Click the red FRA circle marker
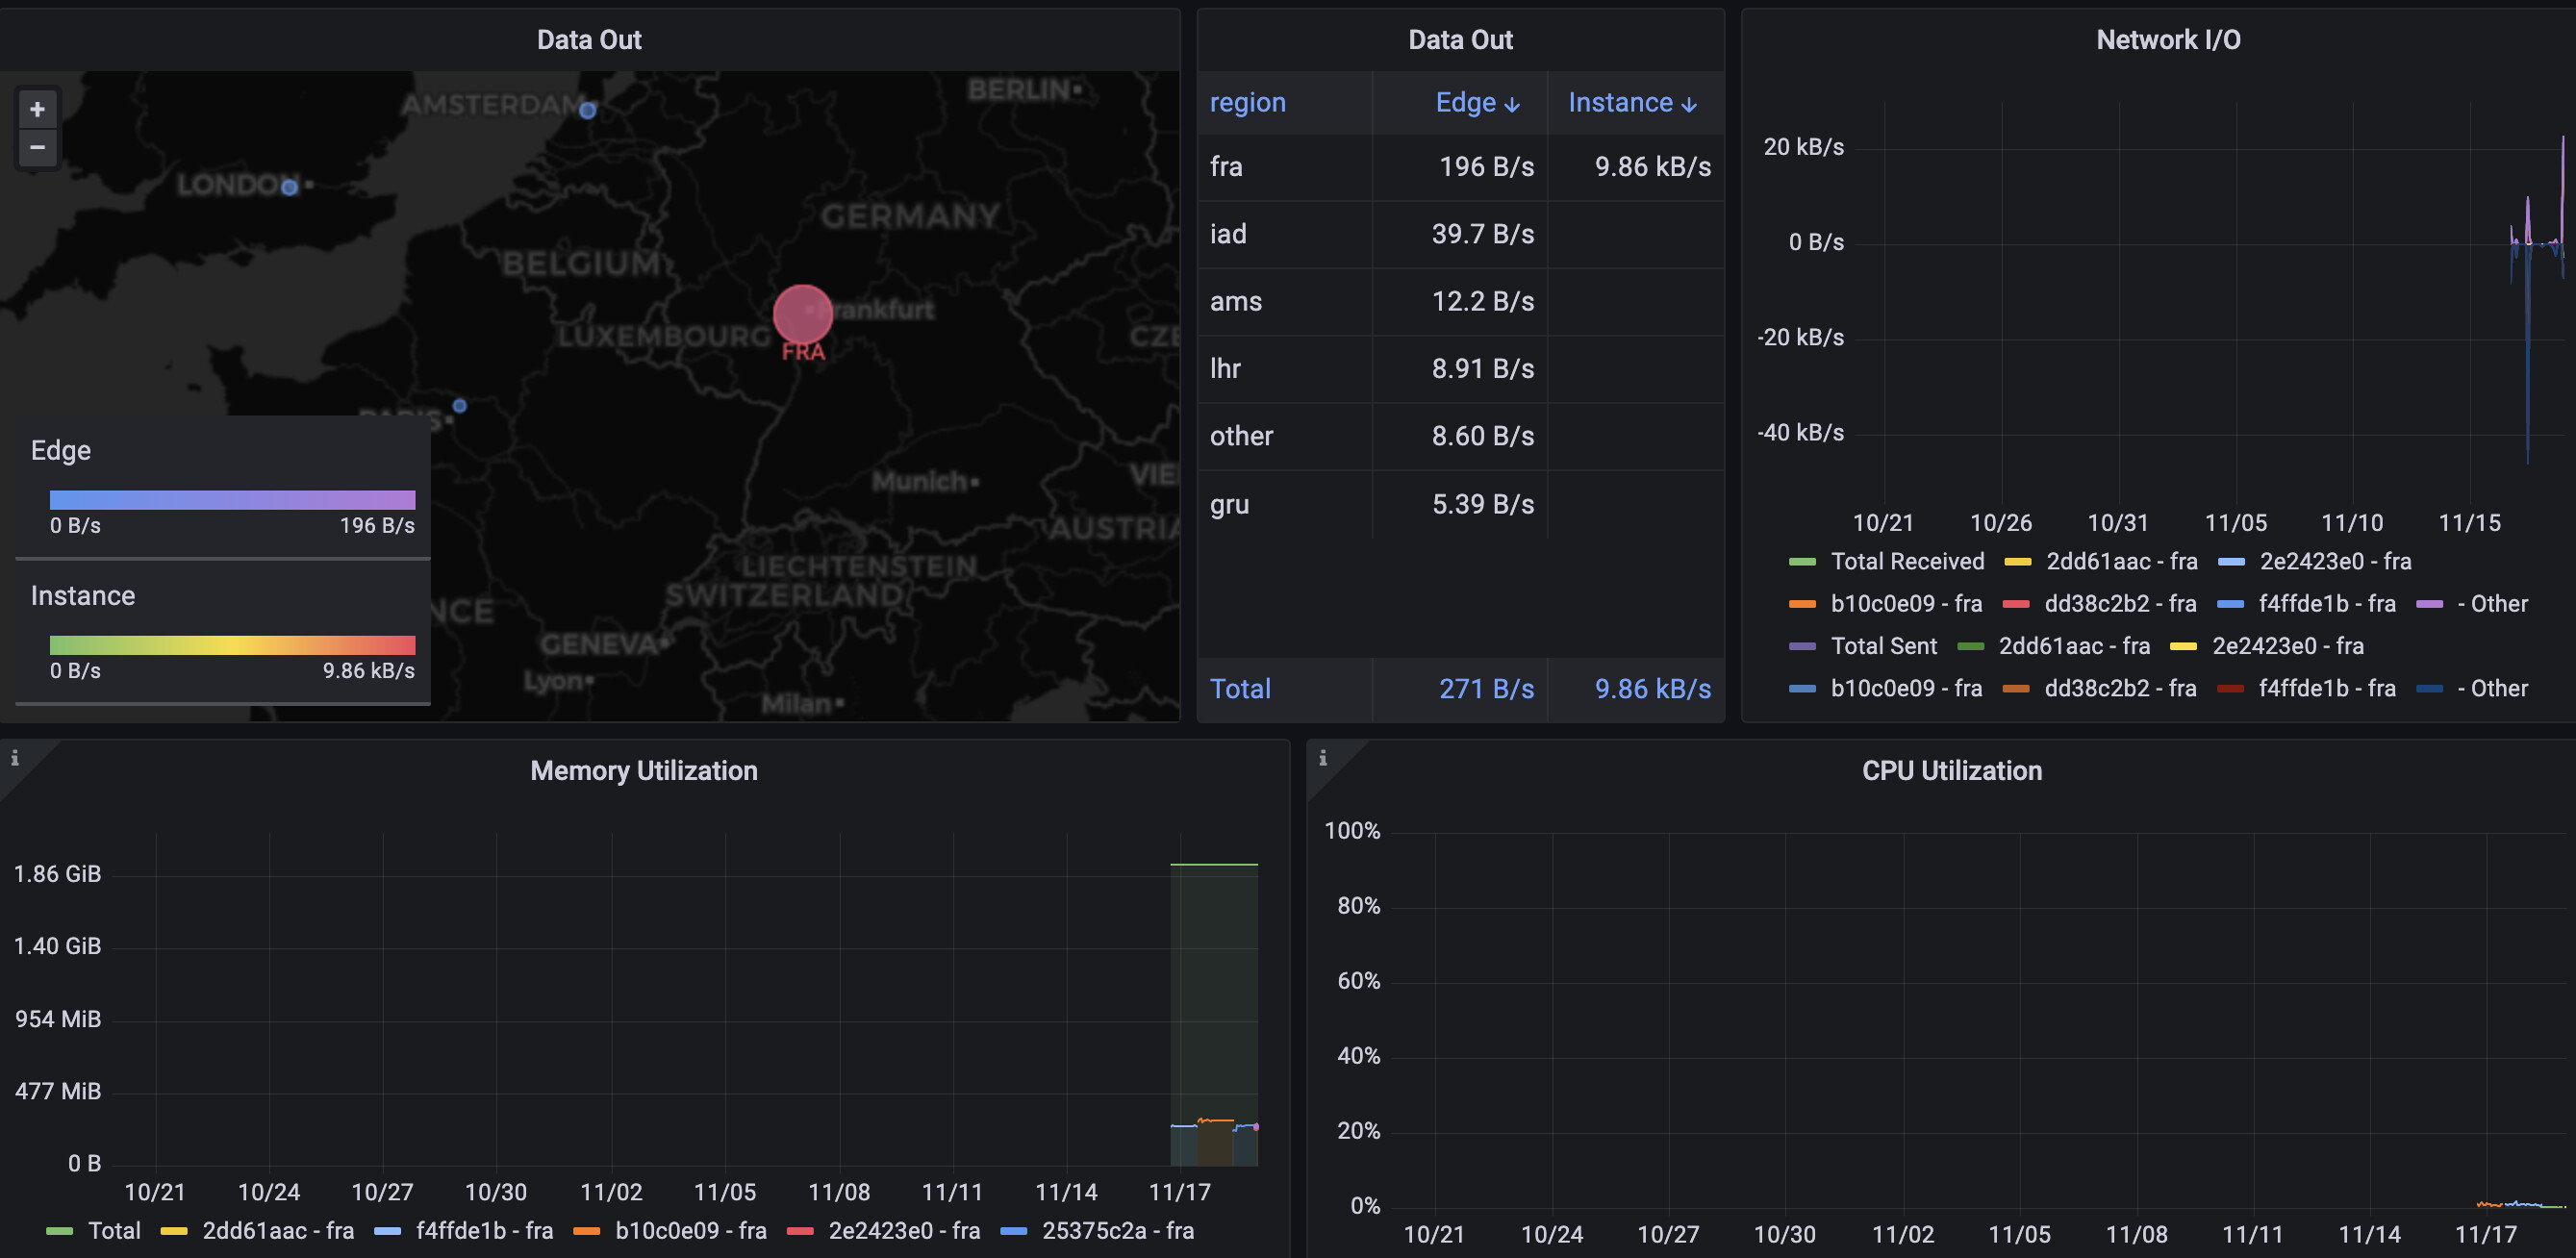The image size is (2576, 1258). (x=802, y=314)
